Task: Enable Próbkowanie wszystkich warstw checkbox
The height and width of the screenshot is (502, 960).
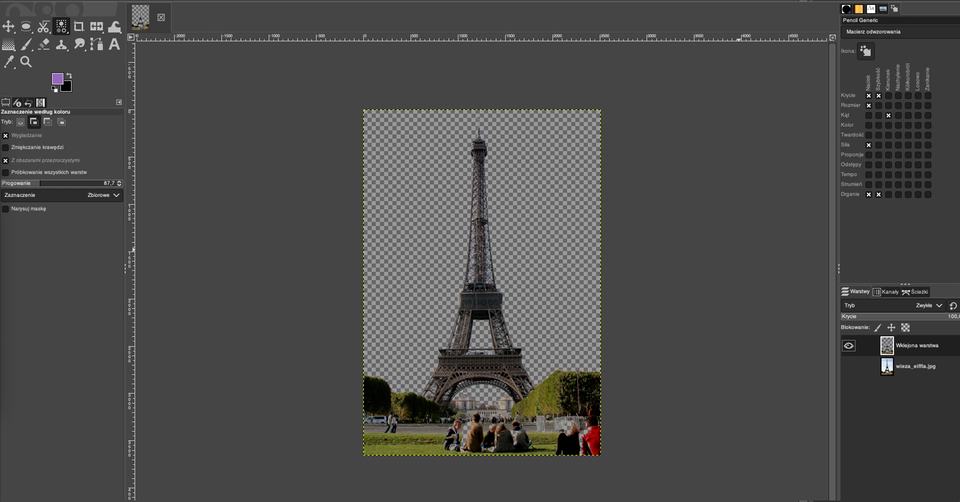Action: click(x=6, y=172)
